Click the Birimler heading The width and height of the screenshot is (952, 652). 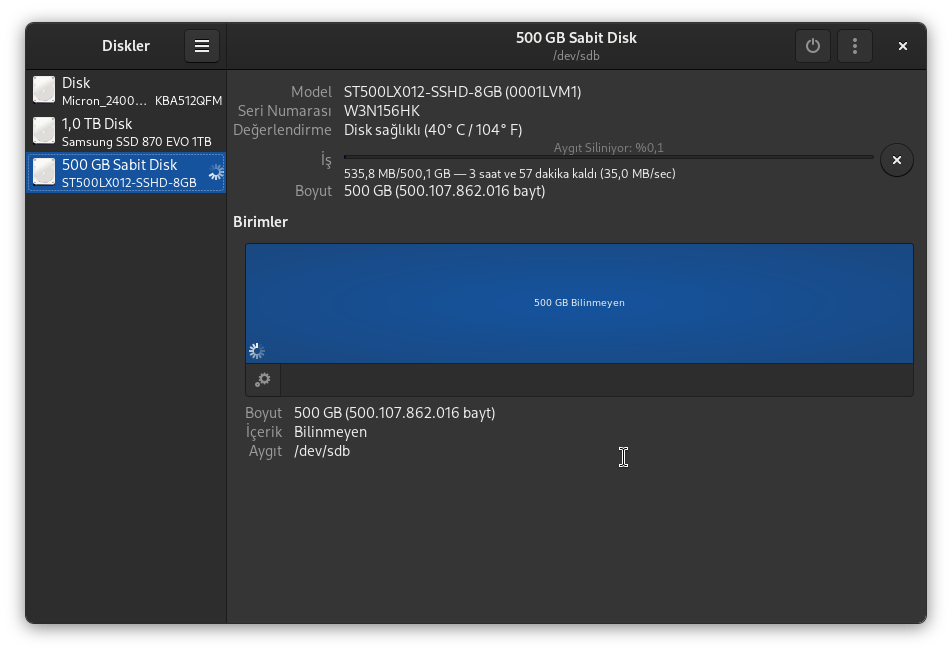pyautogui.click(x=260, y=222)
